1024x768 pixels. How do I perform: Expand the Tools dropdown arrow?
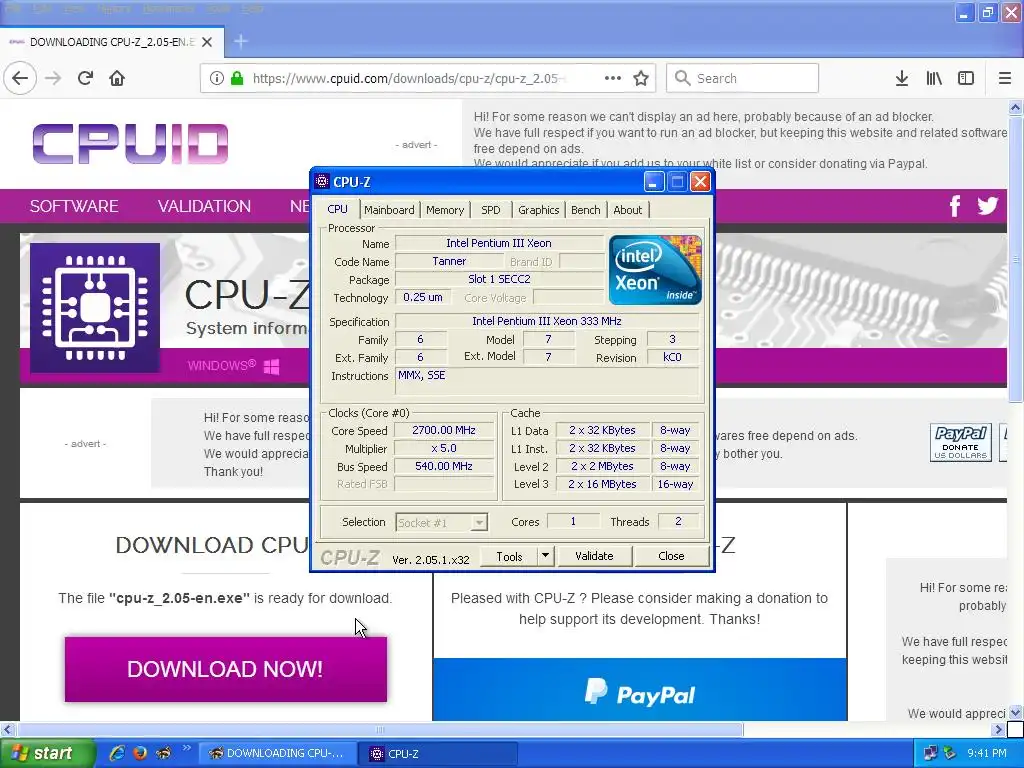[x=545, y=556]
